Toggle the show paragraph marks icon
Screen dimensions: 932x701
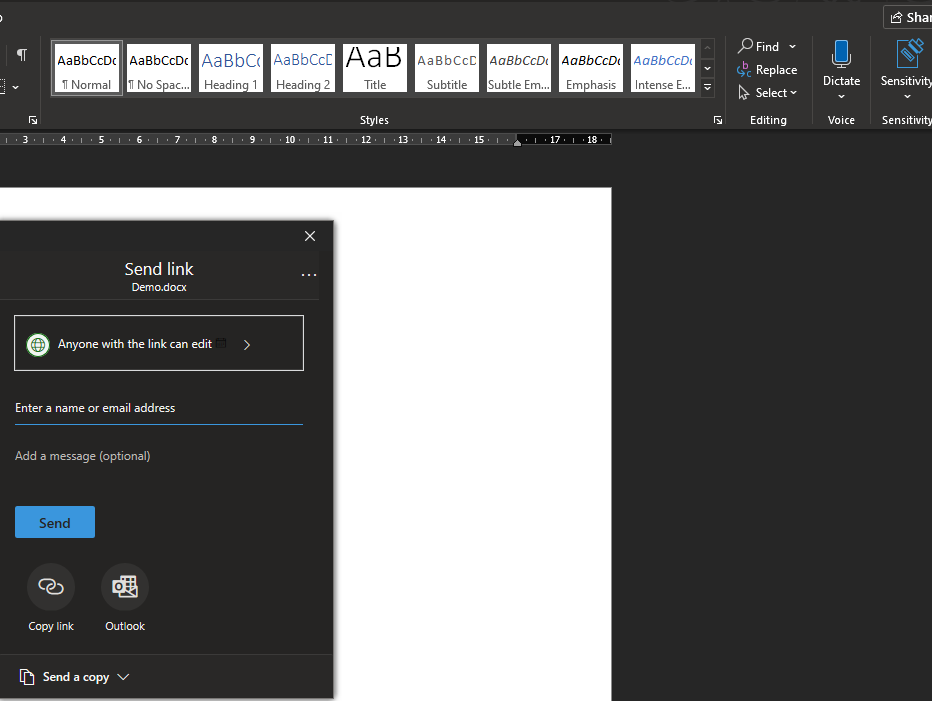[21, 55]
